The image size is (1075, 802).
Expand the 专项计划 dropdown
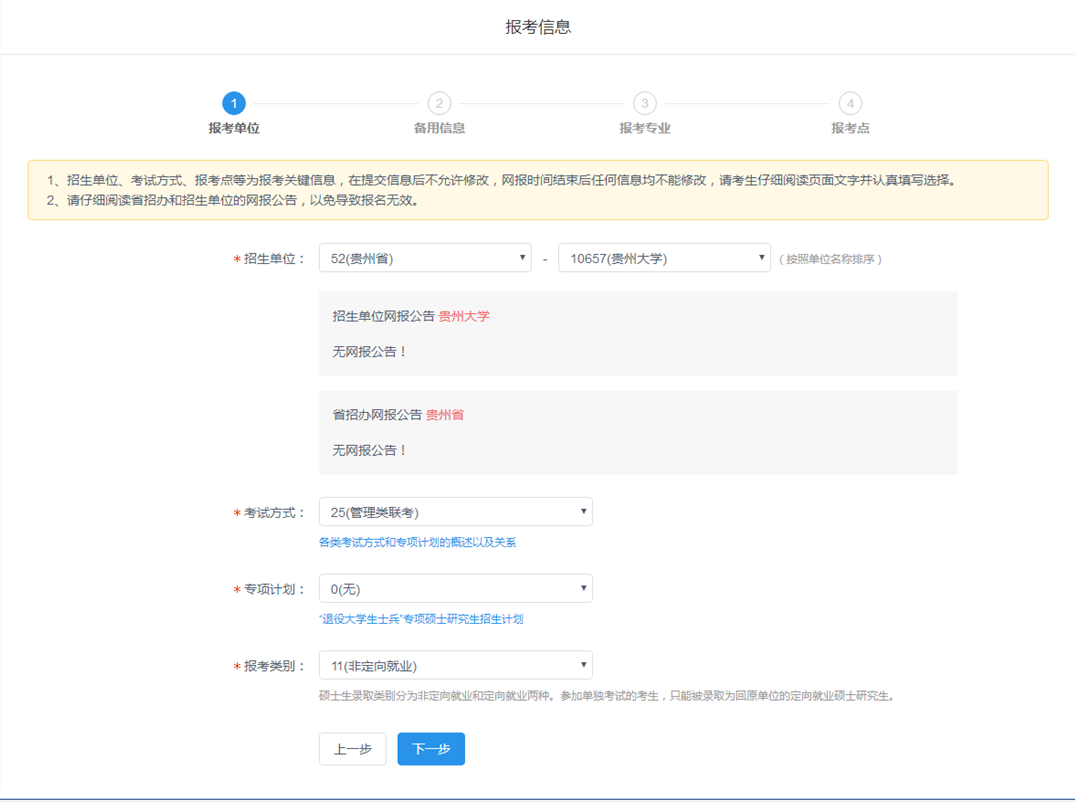click(x=455, y=589)
